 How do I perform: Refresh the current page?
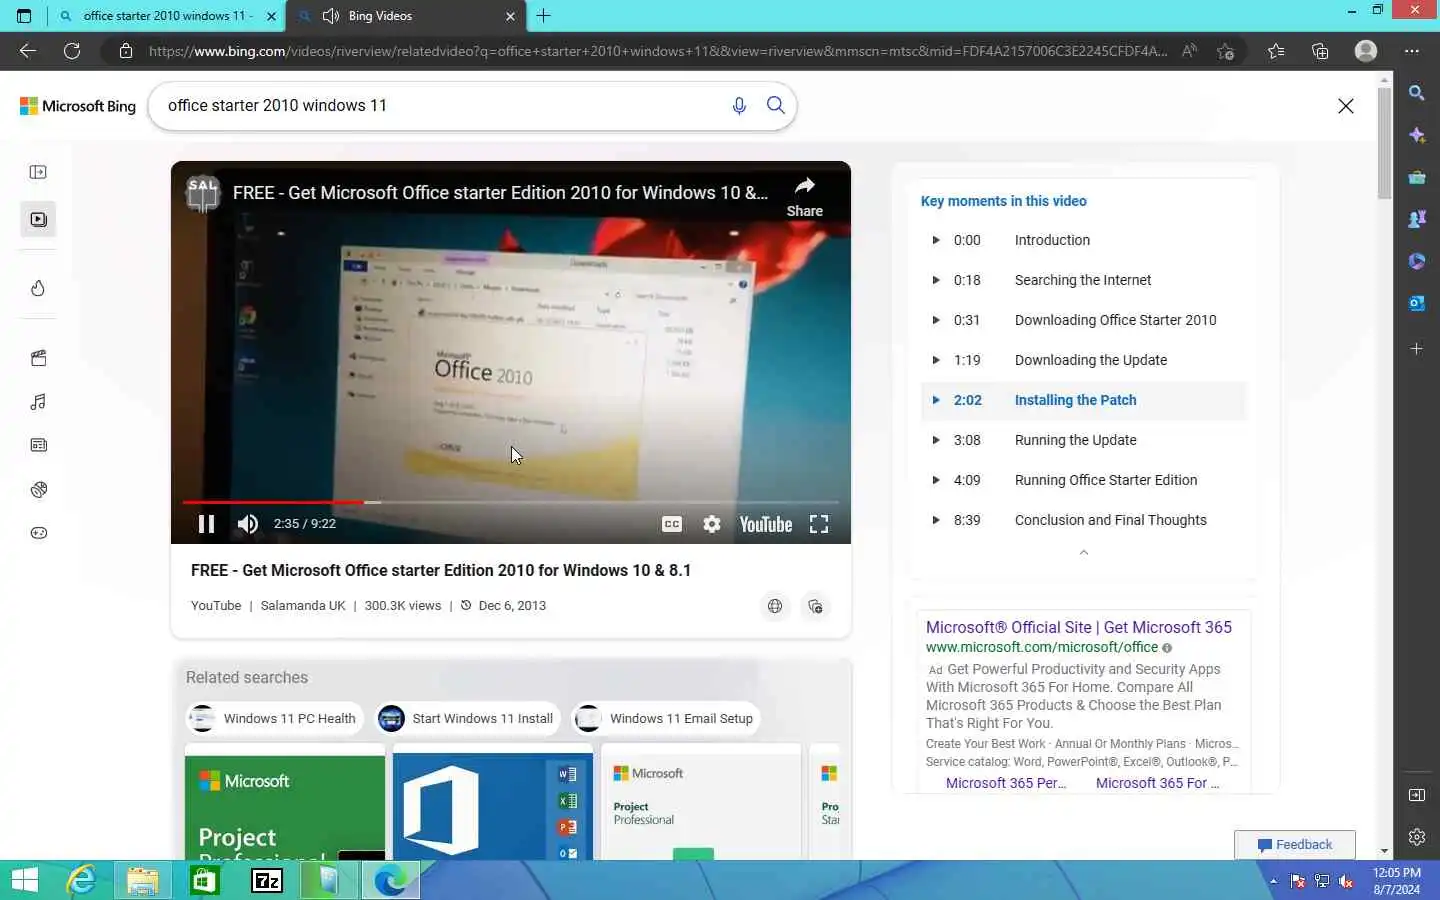72,51
